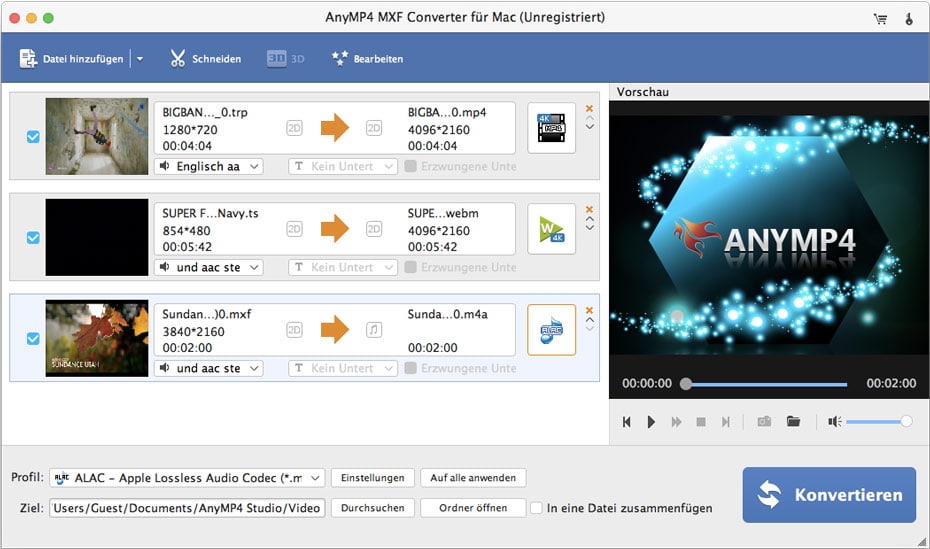Click the register key icon in title bar

(909, 19)
